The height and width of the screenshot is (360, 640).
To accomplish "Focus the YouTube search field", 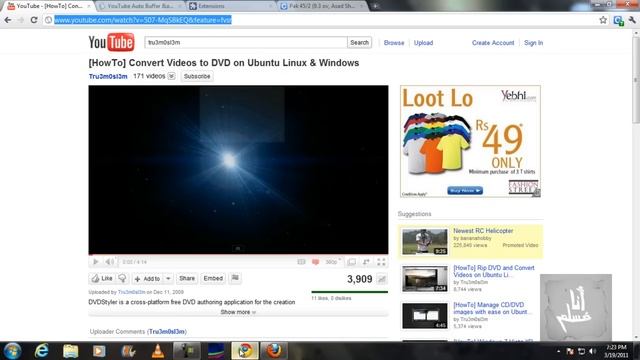I will 246,42.
